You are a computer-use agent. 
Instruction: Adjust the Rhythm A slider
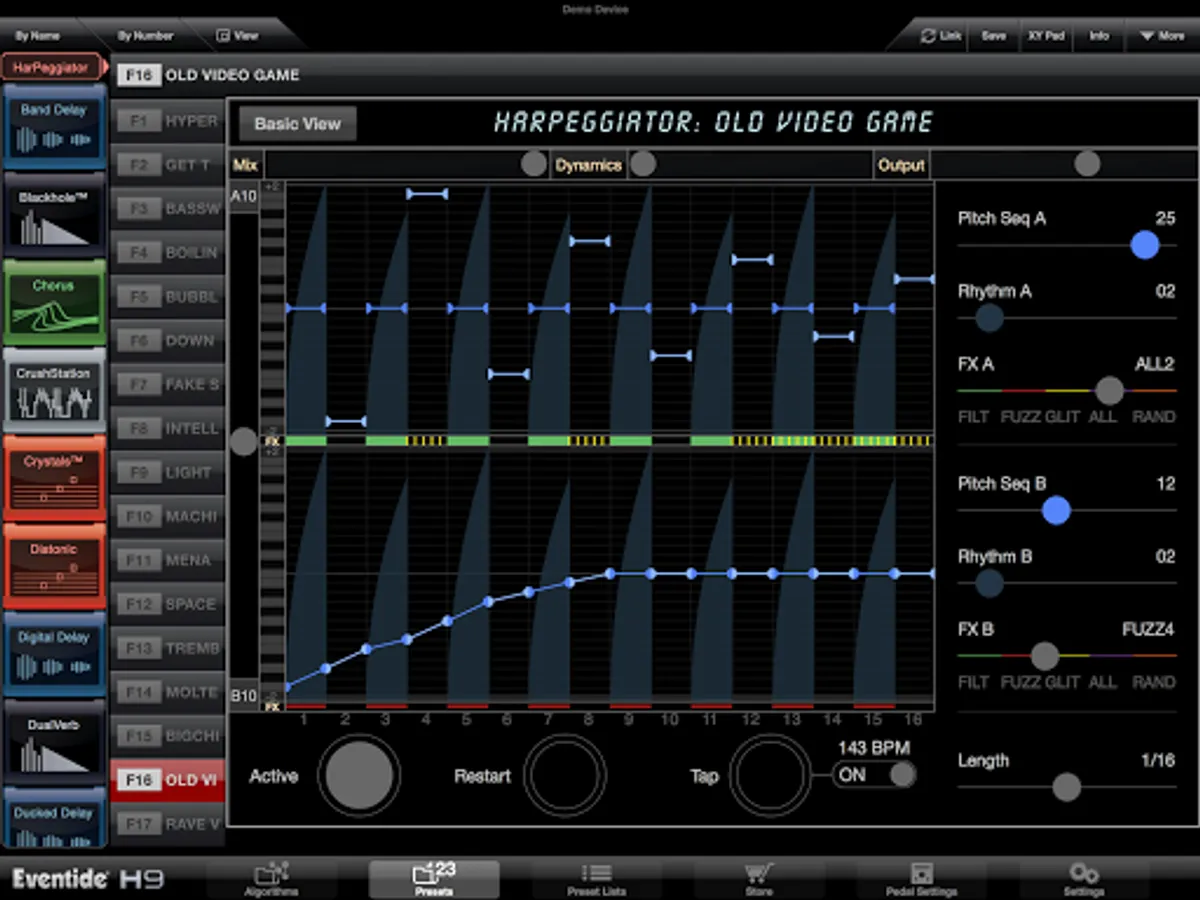coord(989,319)
